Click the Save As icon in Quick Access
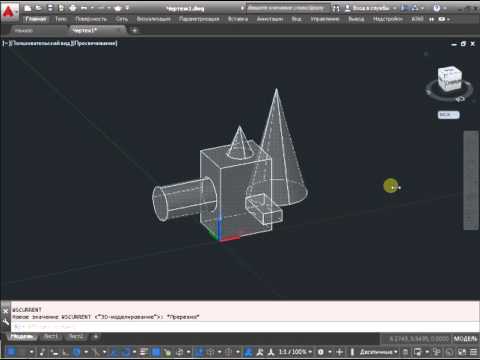The image size is (480, 360). 61,8
